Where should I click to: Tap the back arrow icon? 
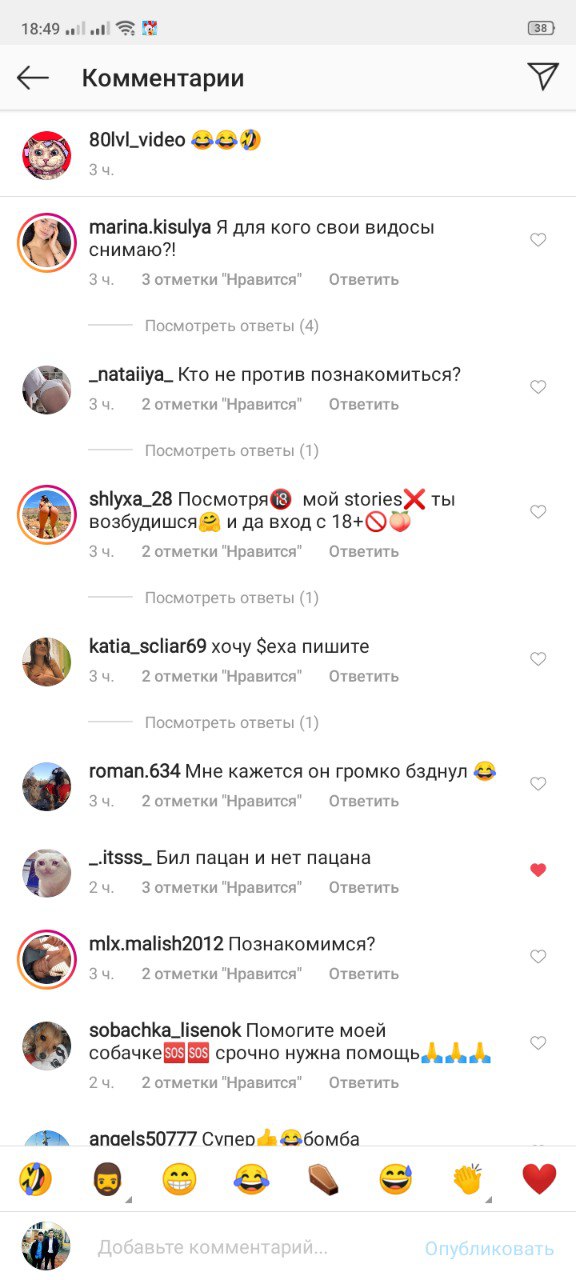[x=33, y=78]
